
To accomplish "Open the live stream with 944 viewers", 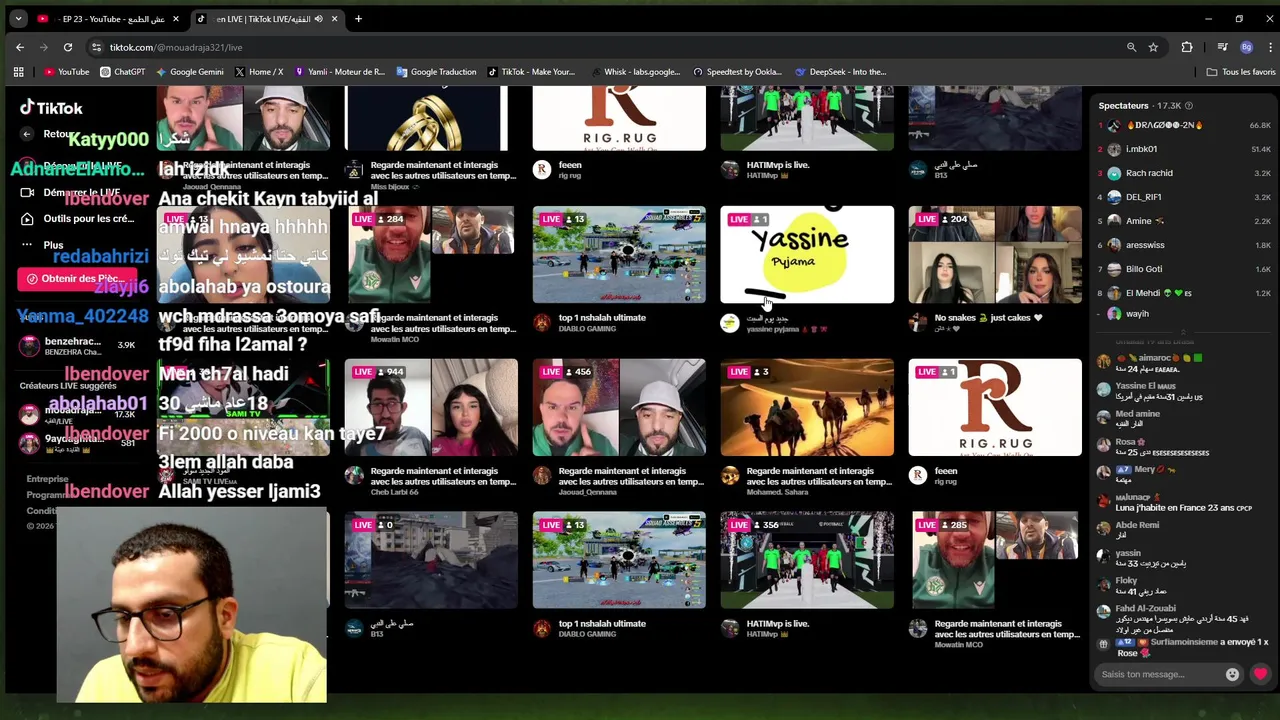I will click(x=431, y=408).
